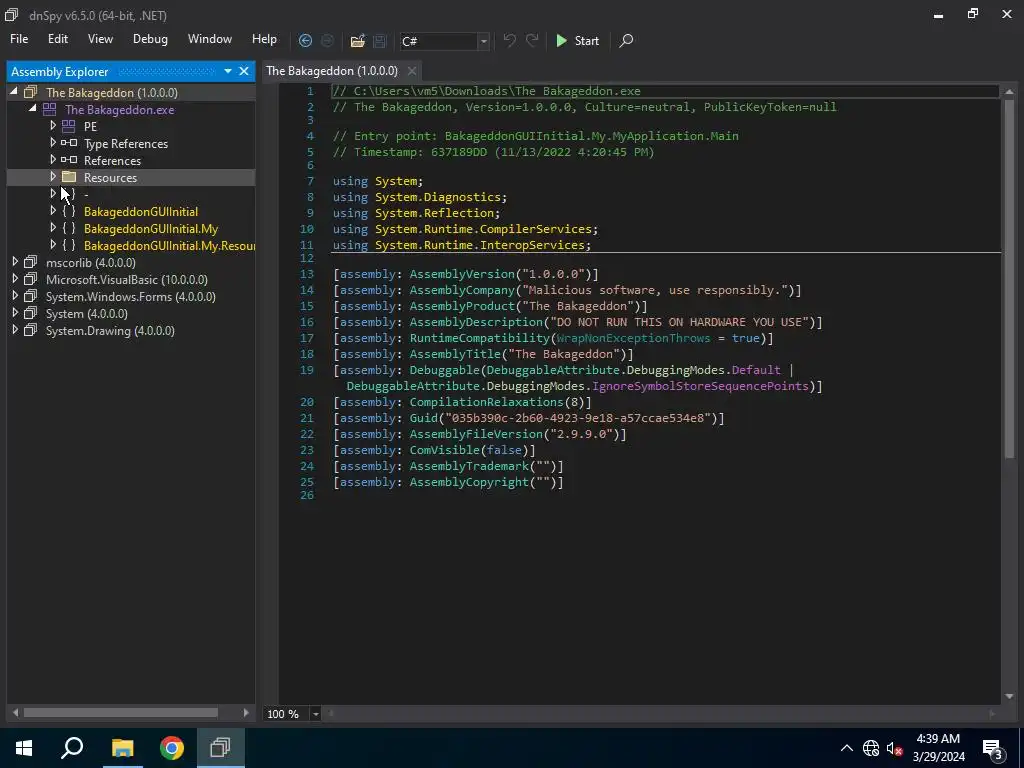Open the View menu
Viewport: 1024px width, 768px height.
pos(100,39)
